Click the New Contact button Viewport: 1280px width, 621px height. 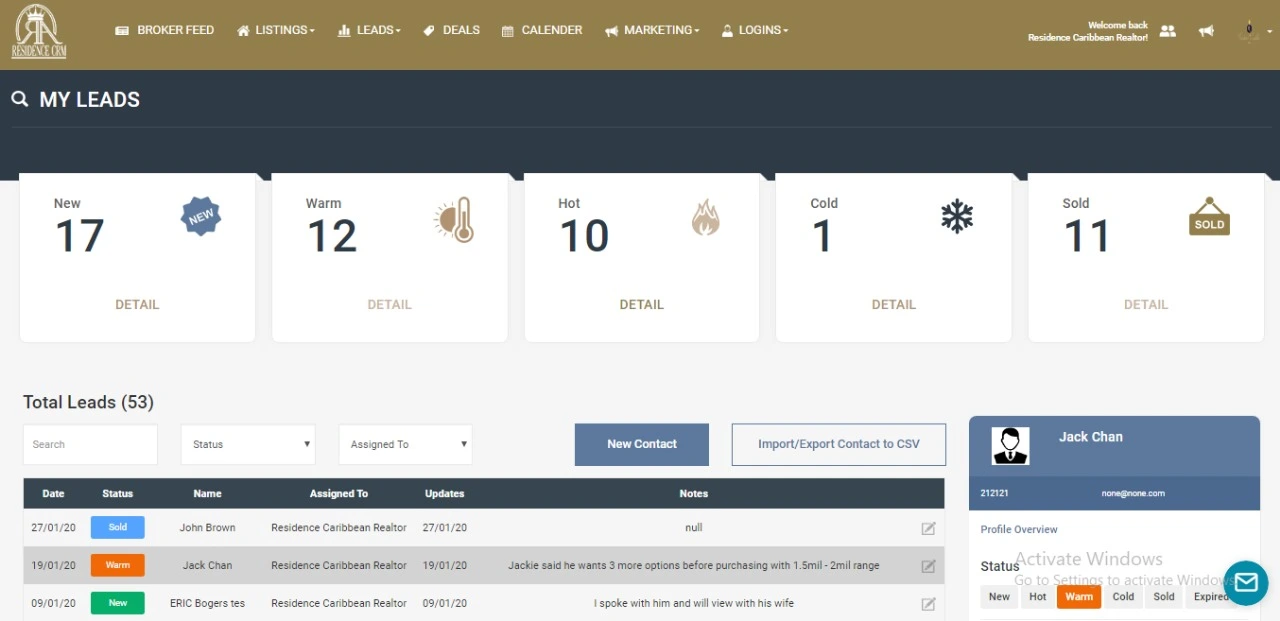click(x=641, y=445)
